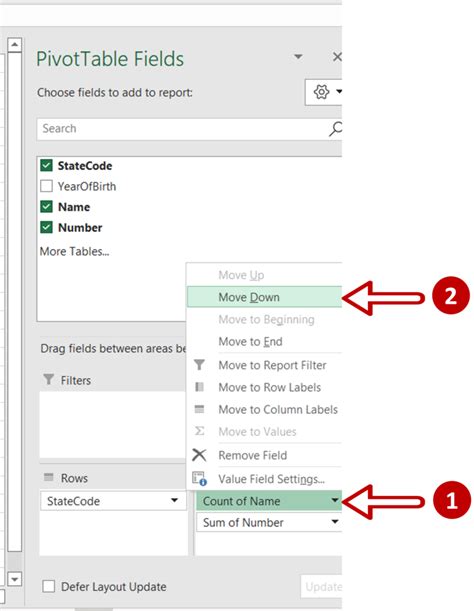Enable Defer Layout Update checkbox
The height and width of the screenshot is (611, 474).
coord(48,586)
